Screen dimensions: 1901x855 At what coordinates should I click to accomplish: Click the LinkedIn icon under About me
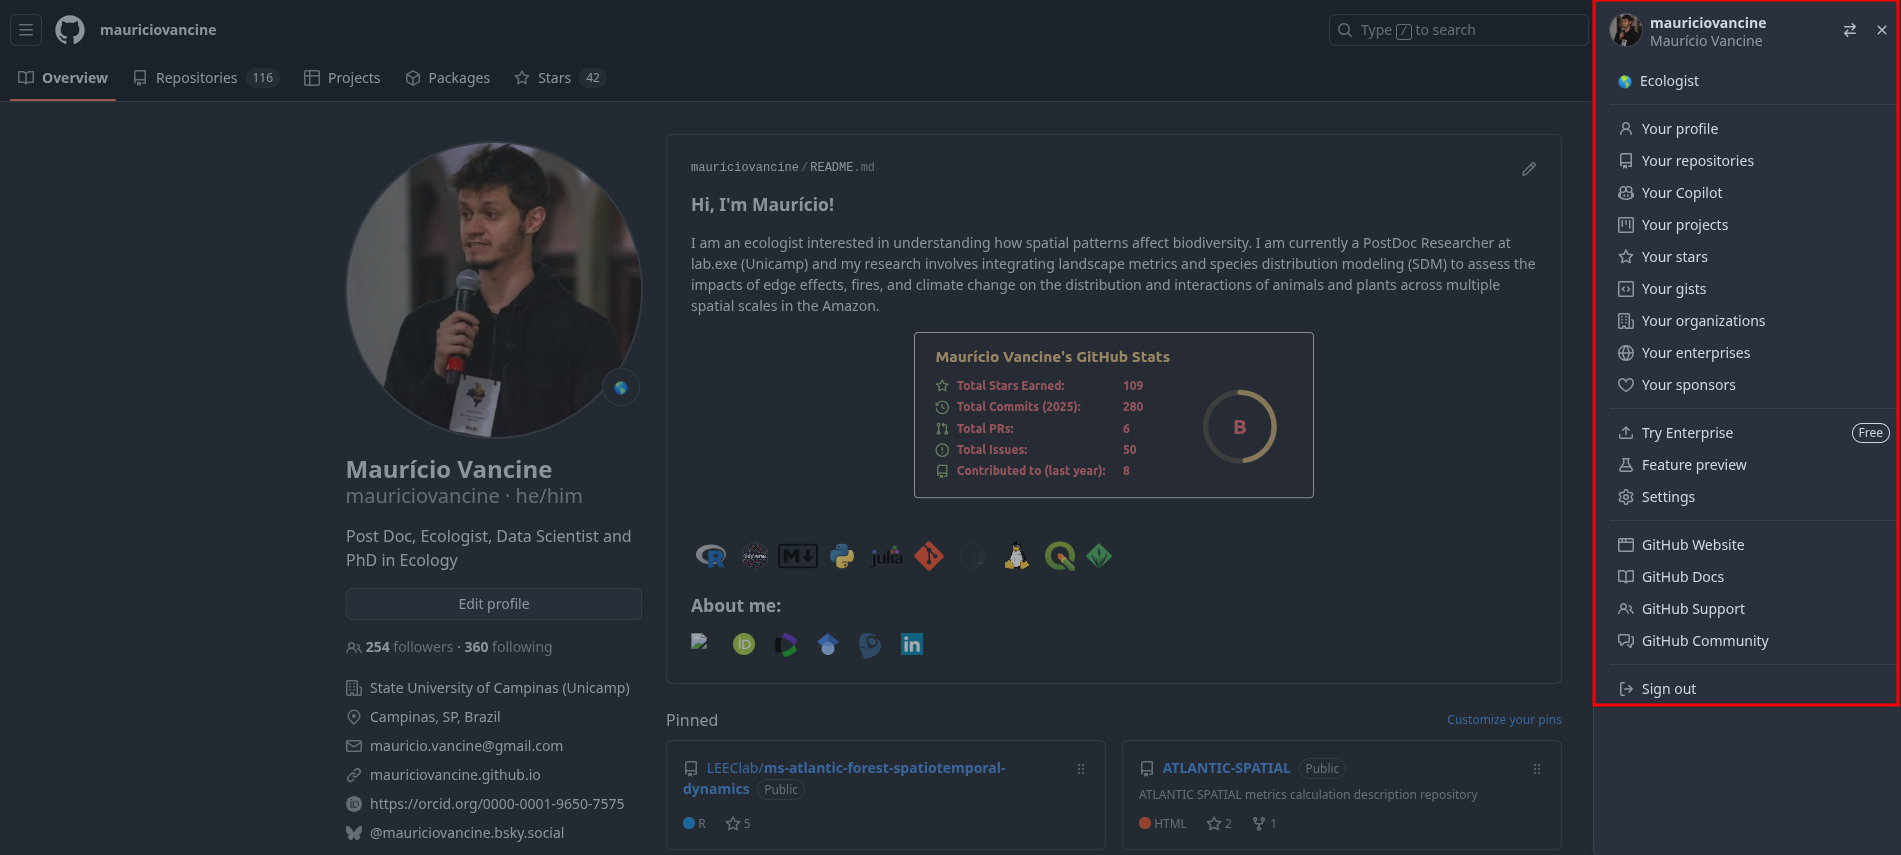[x=911, y=645]
